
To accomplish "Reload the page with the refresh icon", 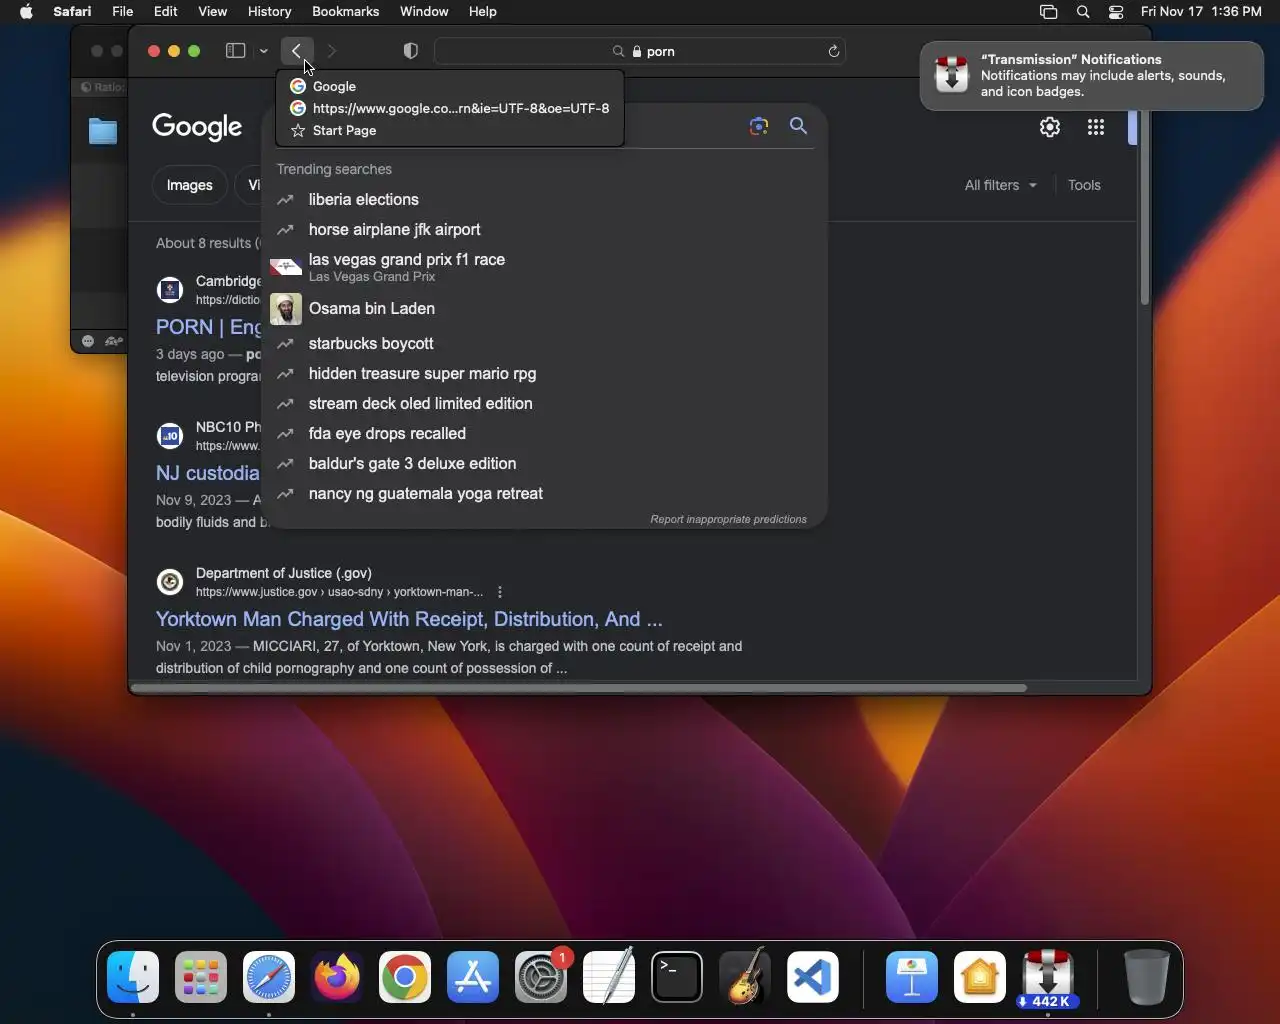I will pyautogui.click(x=833, y=51).
